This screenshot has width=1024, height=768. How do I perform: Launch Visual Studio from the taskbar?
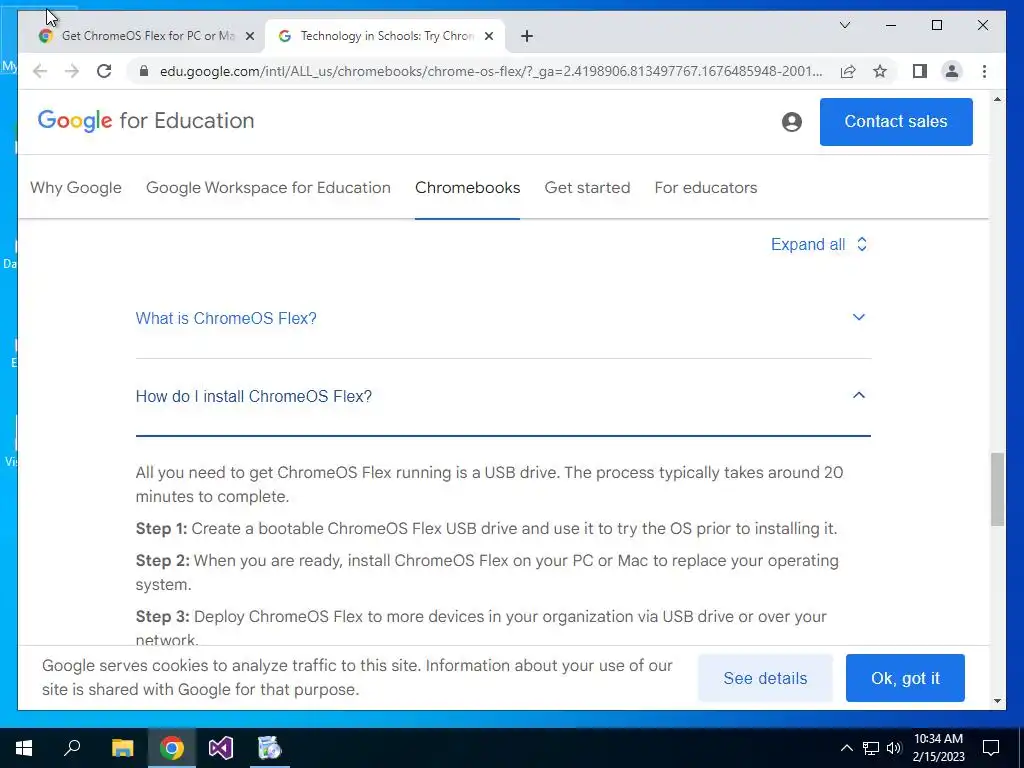(221, 748)
